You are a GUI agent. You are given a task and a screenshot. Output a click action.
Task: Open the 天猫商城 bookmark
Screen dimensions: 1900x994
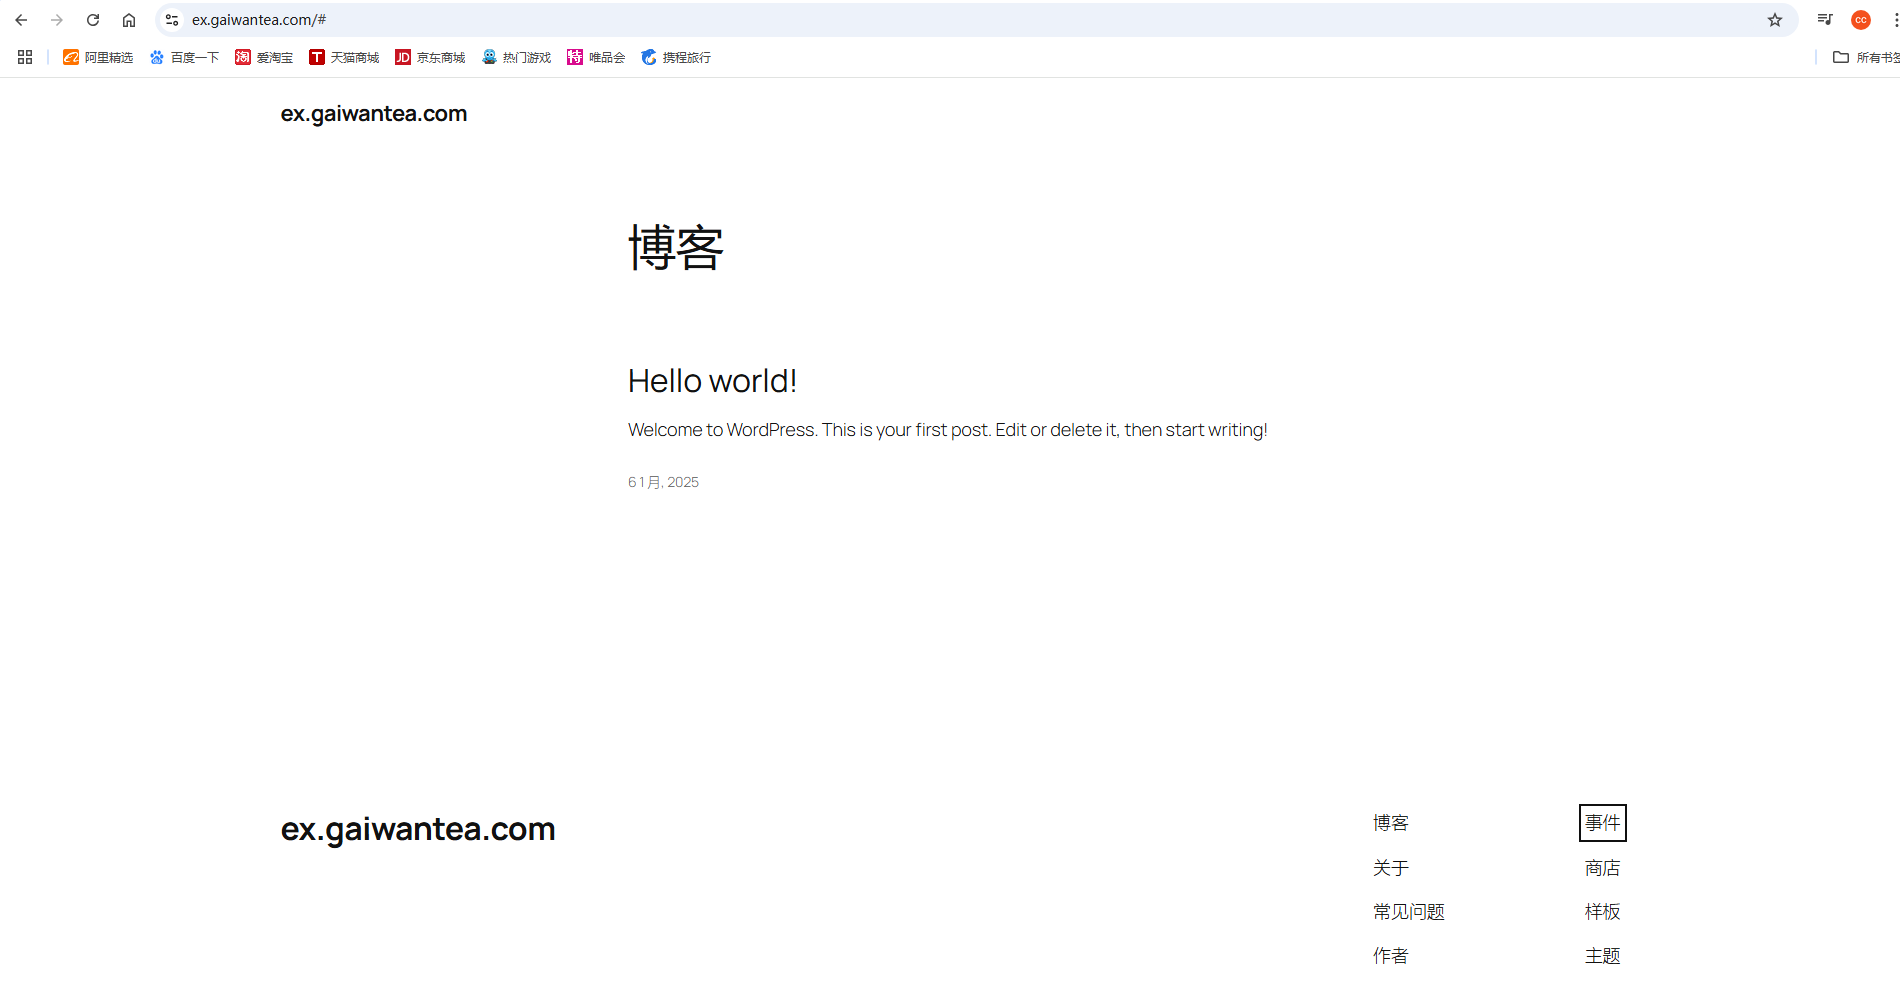pyautogui.click(x=344, y=57)
